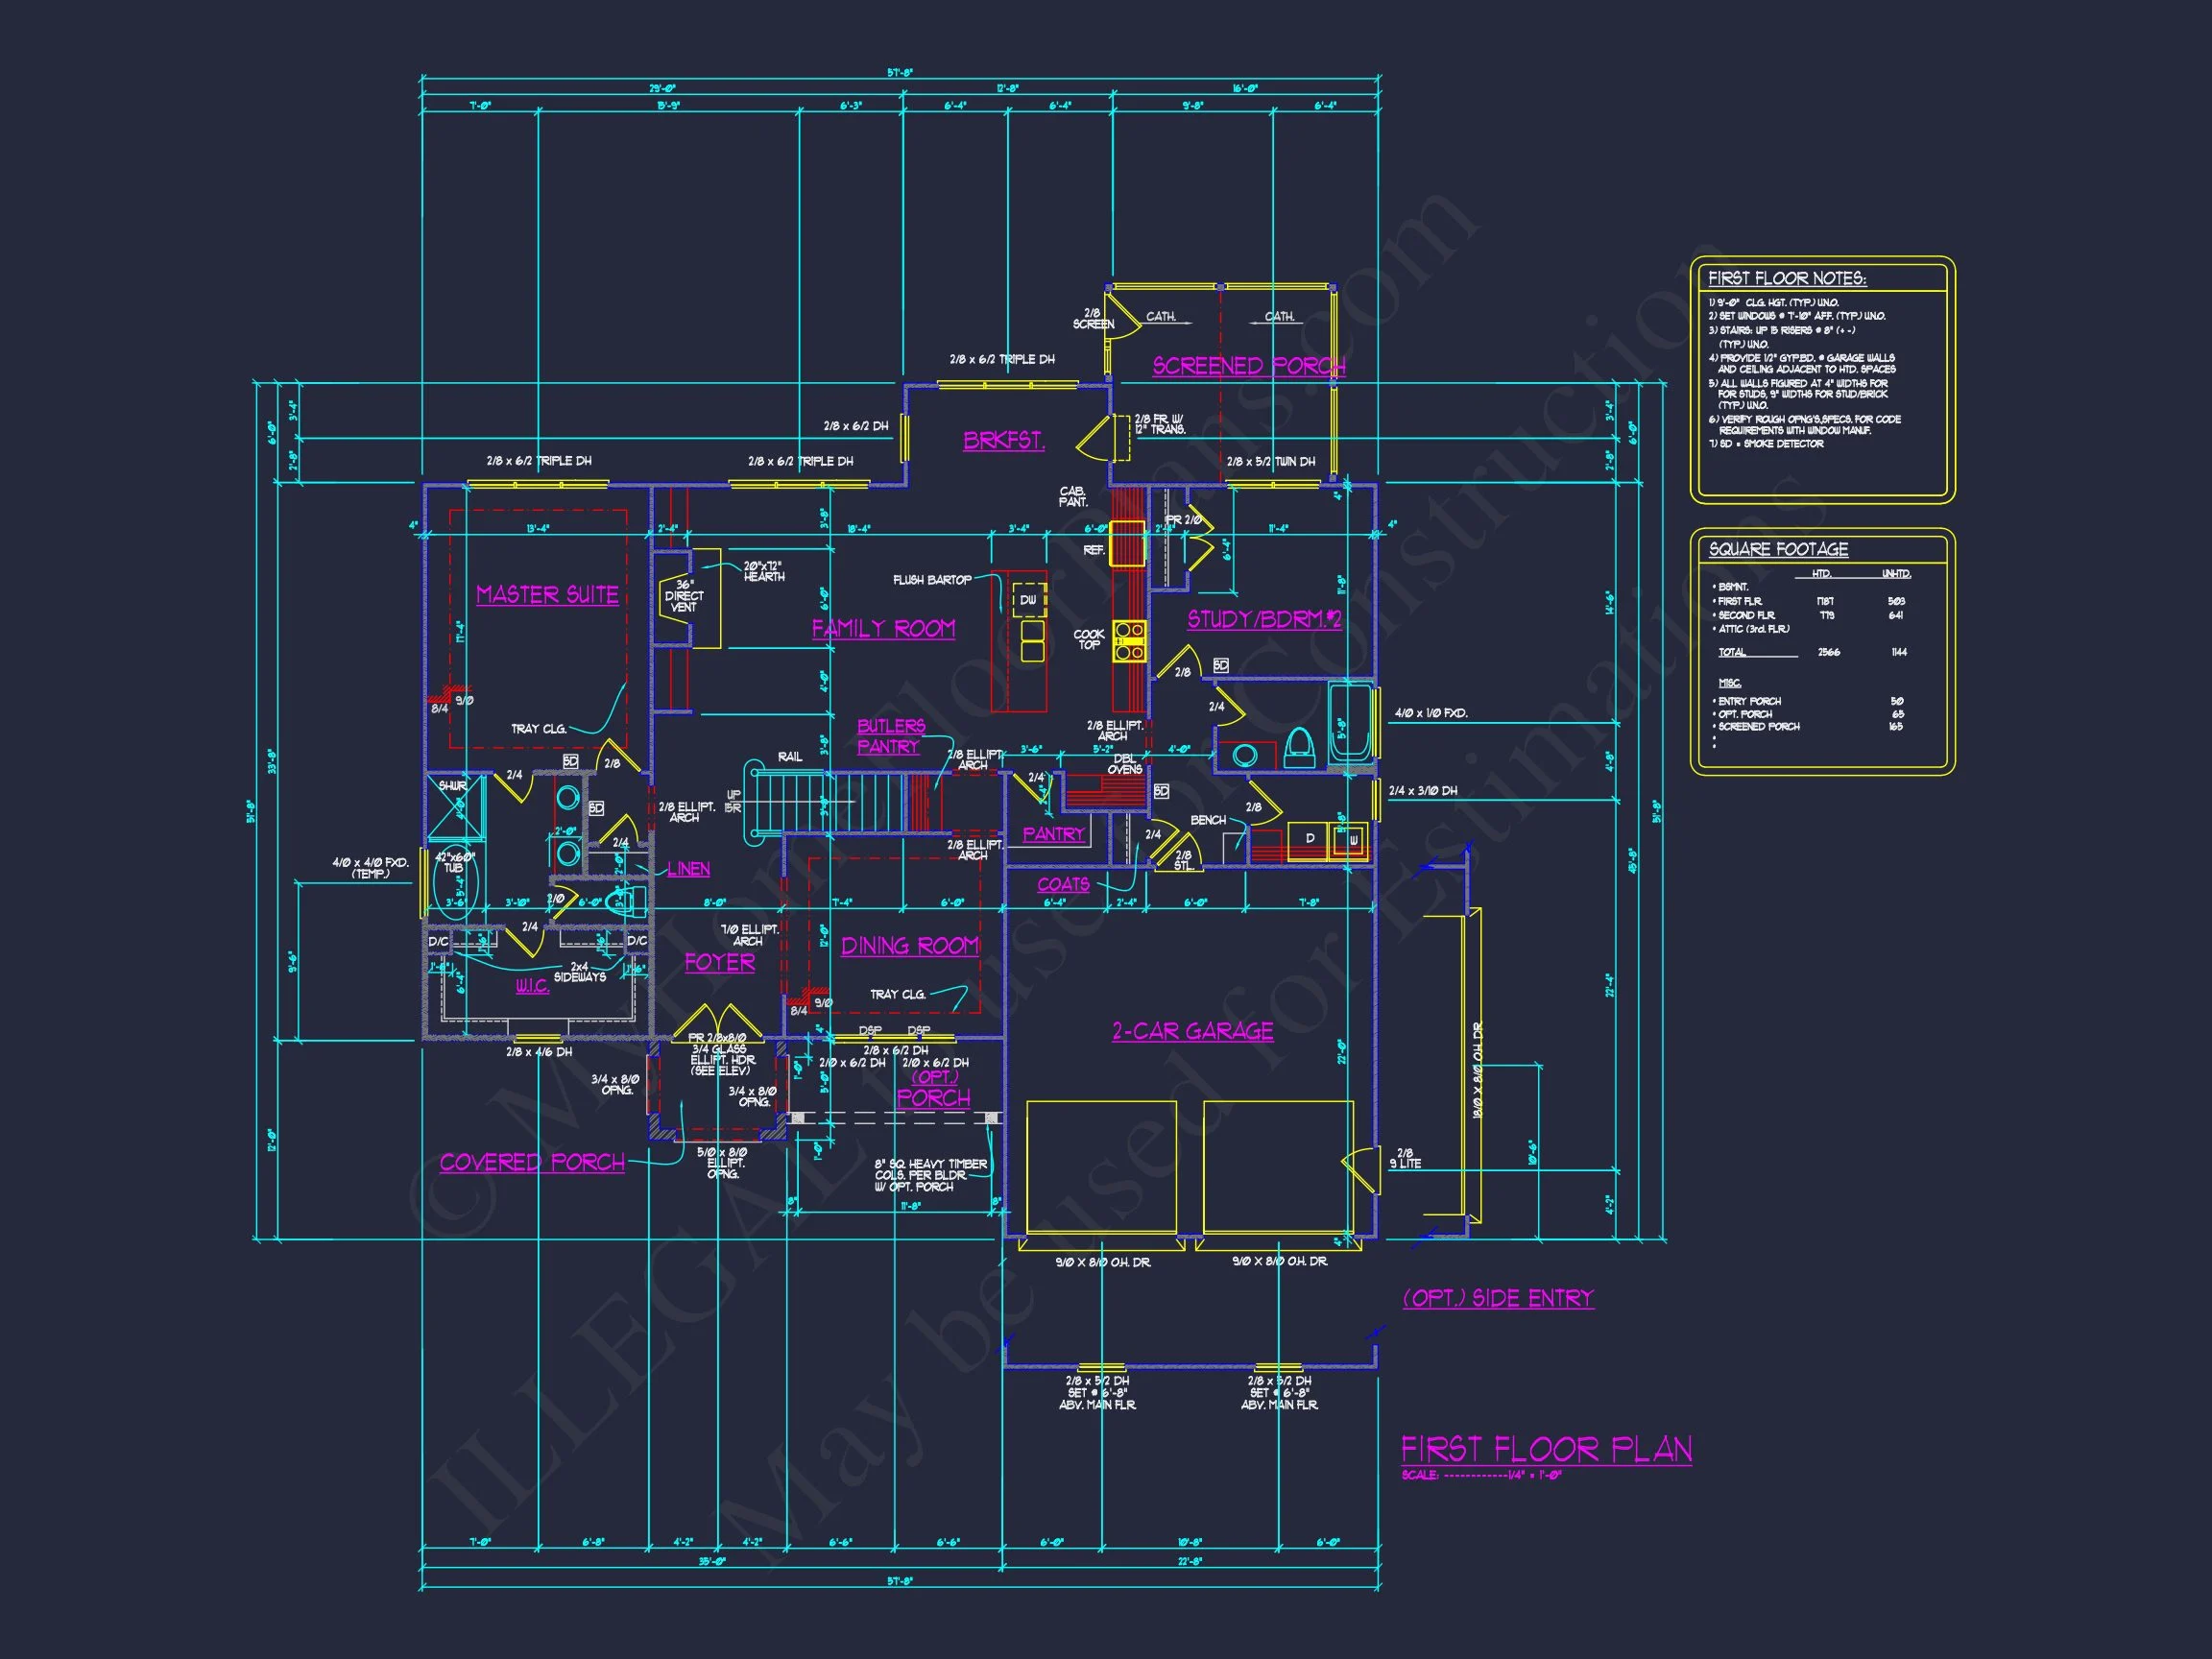Viewport: 2212px width, 1659px height.
Task: Select the FAMILY ROOM label
Action: point(883,629)
